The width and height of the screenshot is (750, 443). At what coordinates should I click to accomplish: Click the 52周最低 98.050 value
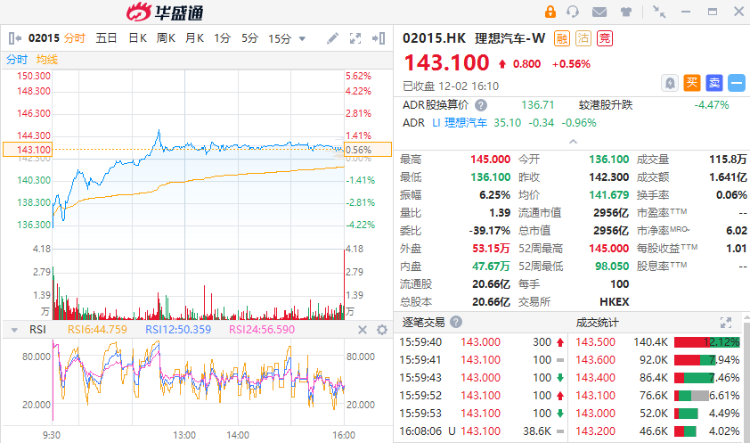(612, 266)
